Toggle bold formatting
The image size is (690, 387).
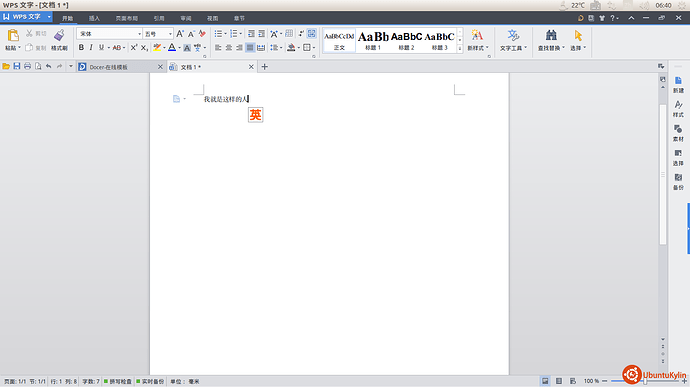[x=81, y=48]
